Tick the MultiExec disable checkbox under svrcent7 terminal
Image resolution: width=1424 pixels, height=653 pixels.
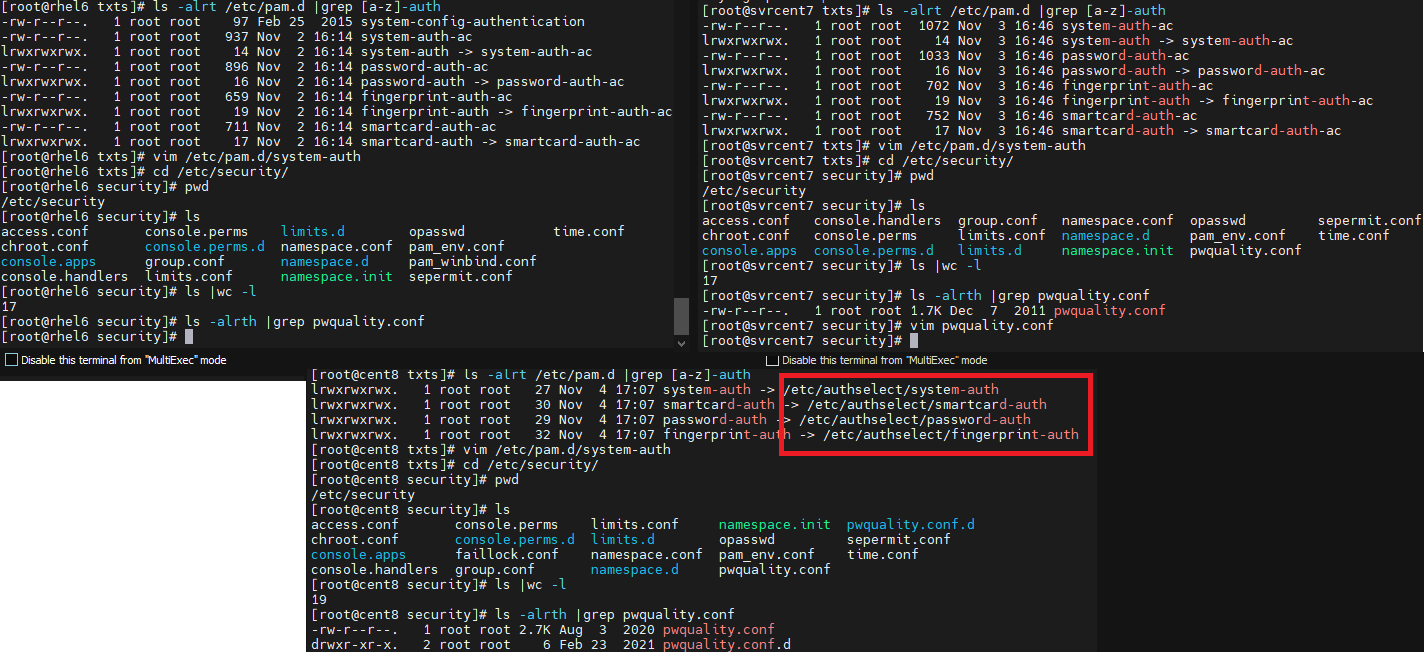(771, 360)
